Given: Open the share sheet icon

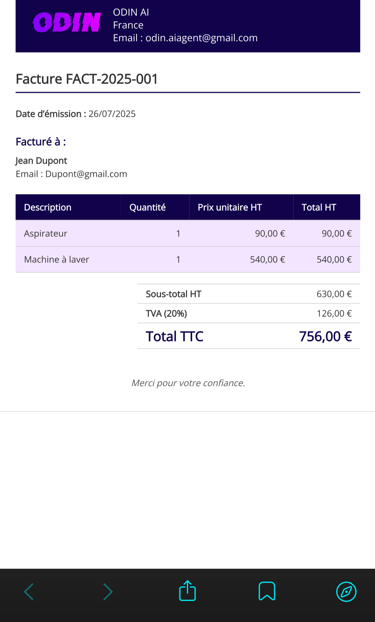Looking at the screenshot, I should tap(187, 591).
